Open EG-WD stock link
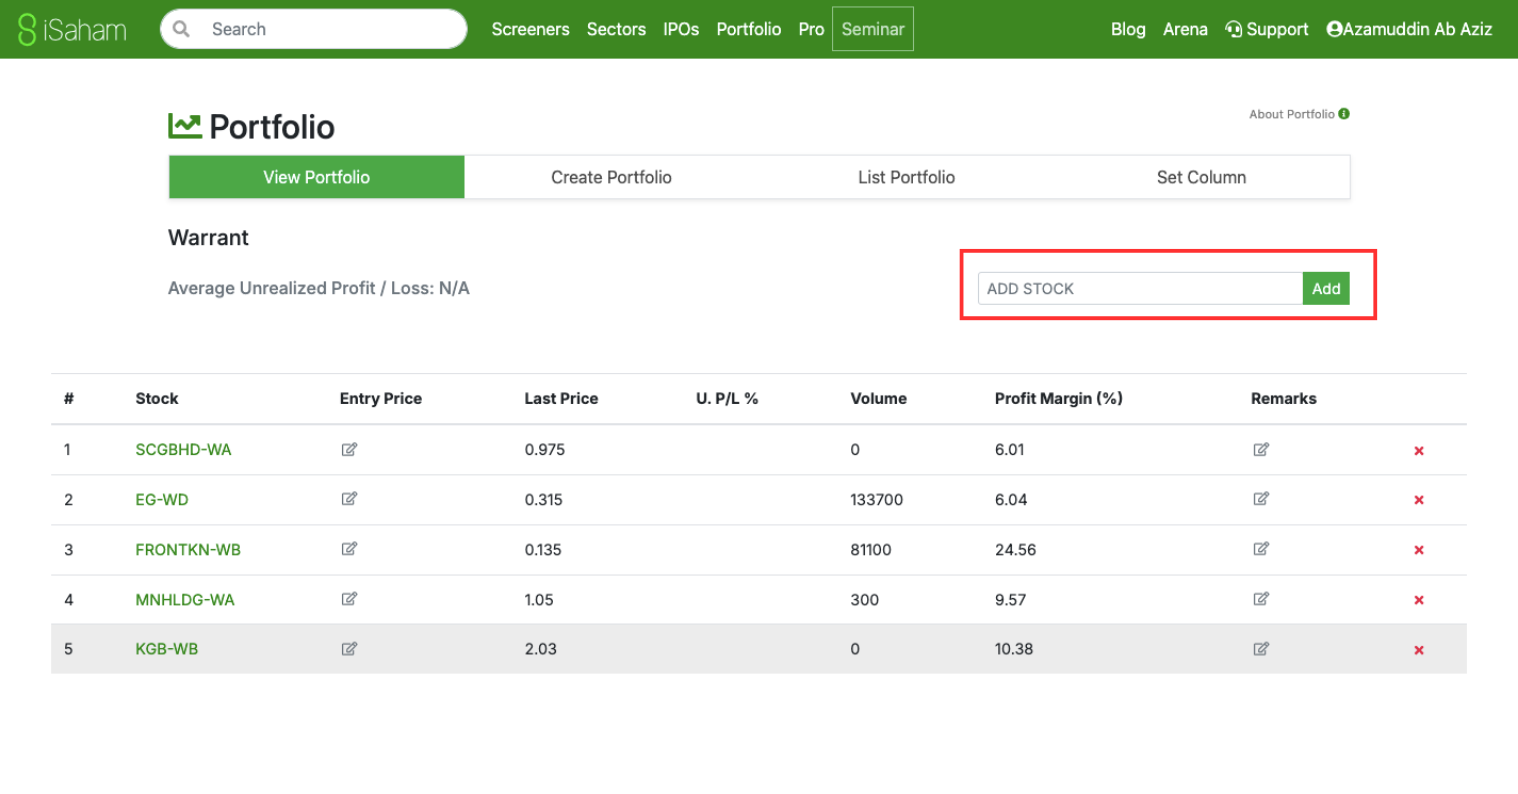1518x794 pixels. (162, 499)
